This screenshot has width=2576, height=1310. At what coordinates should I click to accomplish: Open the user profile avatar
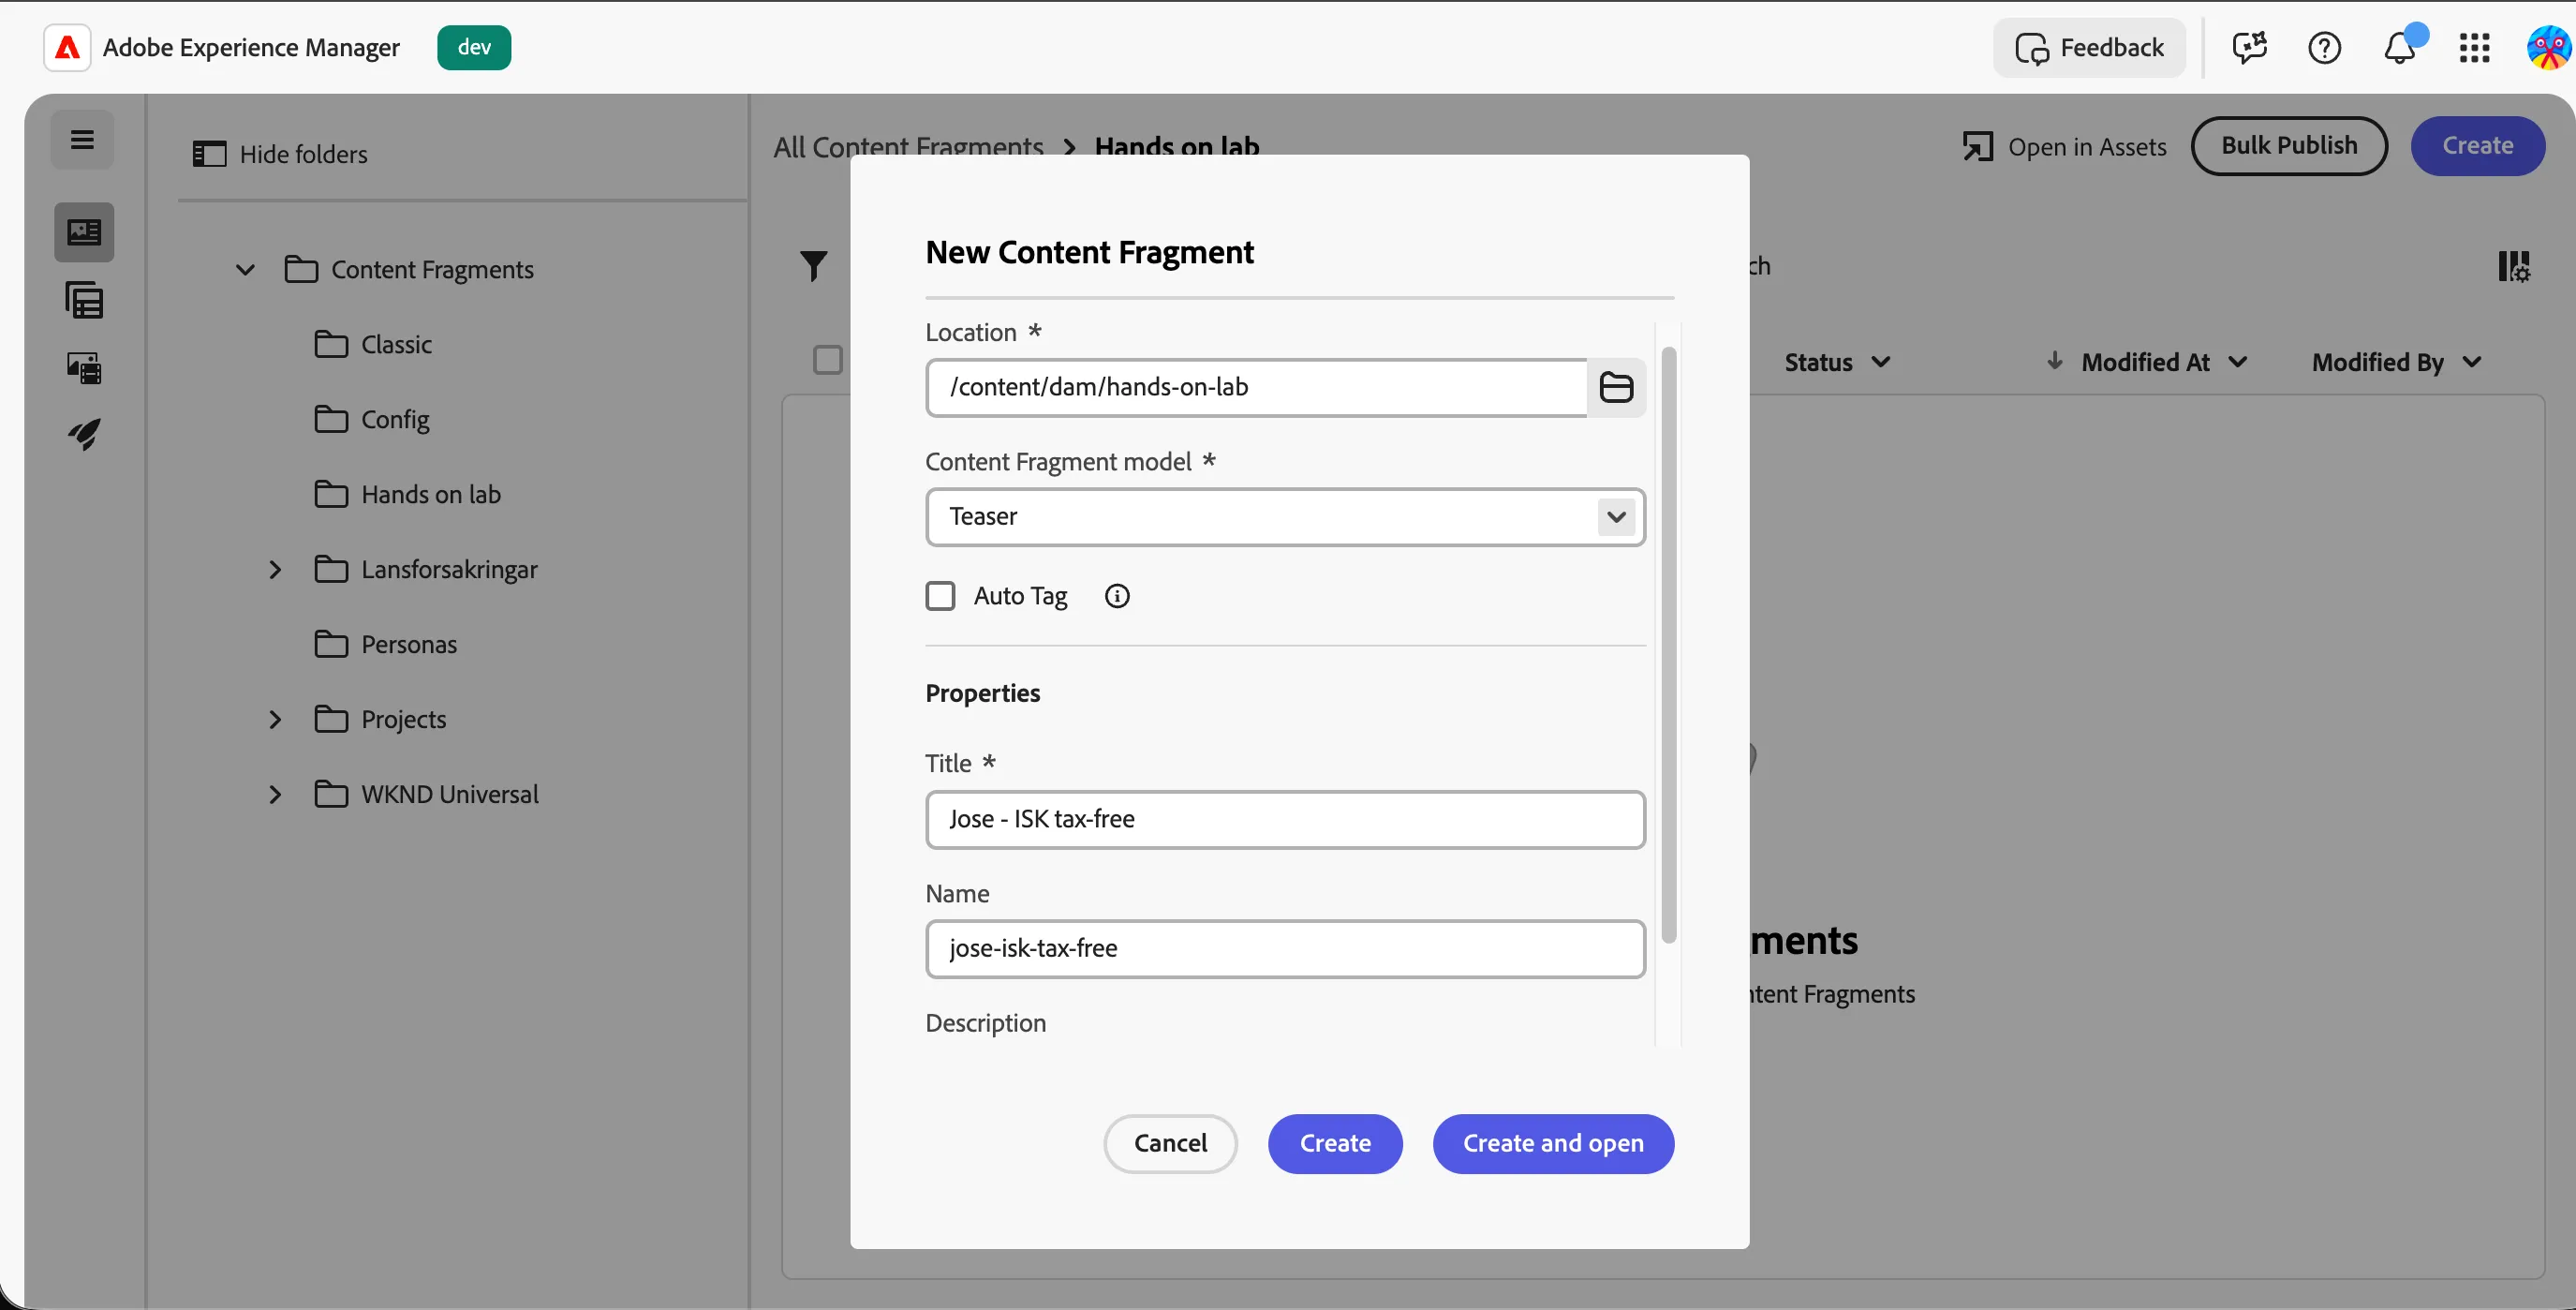pyautogui.click(x=2549, y=47)
